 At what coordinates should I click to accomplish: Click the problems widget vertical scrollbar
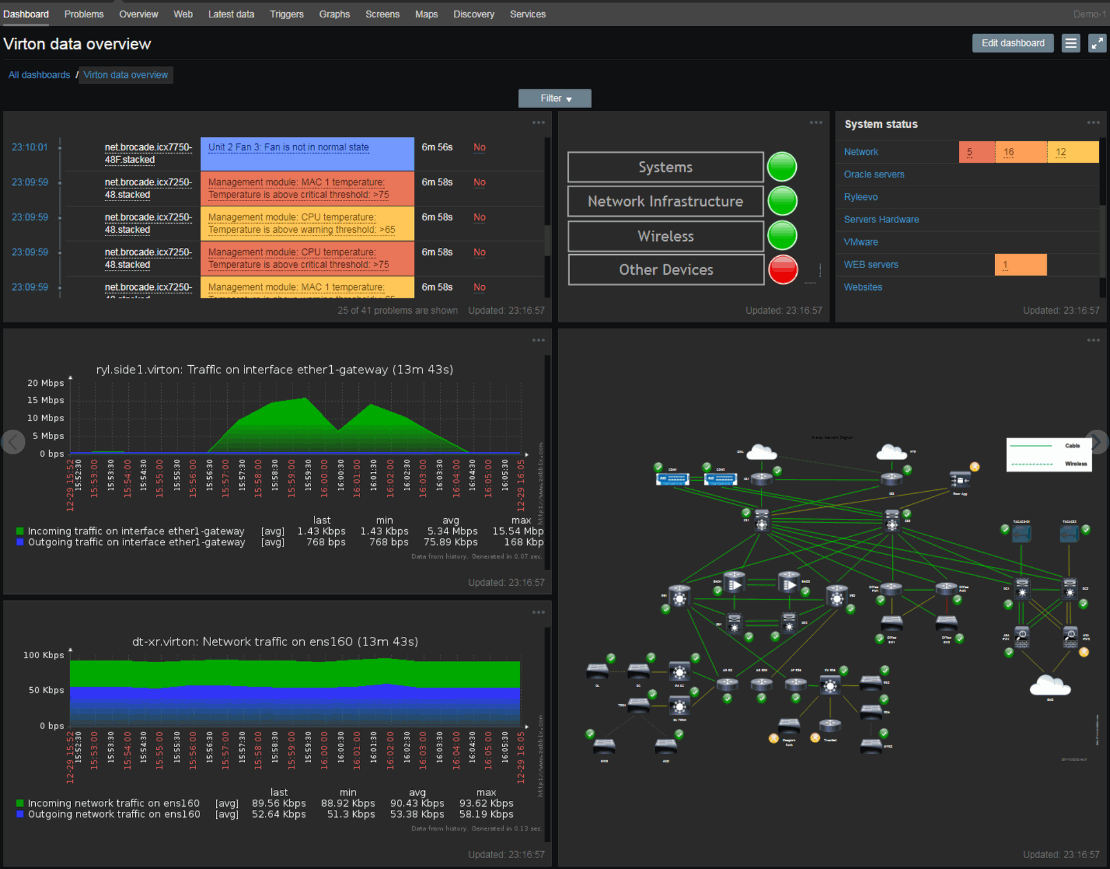[x=547, y=240]
